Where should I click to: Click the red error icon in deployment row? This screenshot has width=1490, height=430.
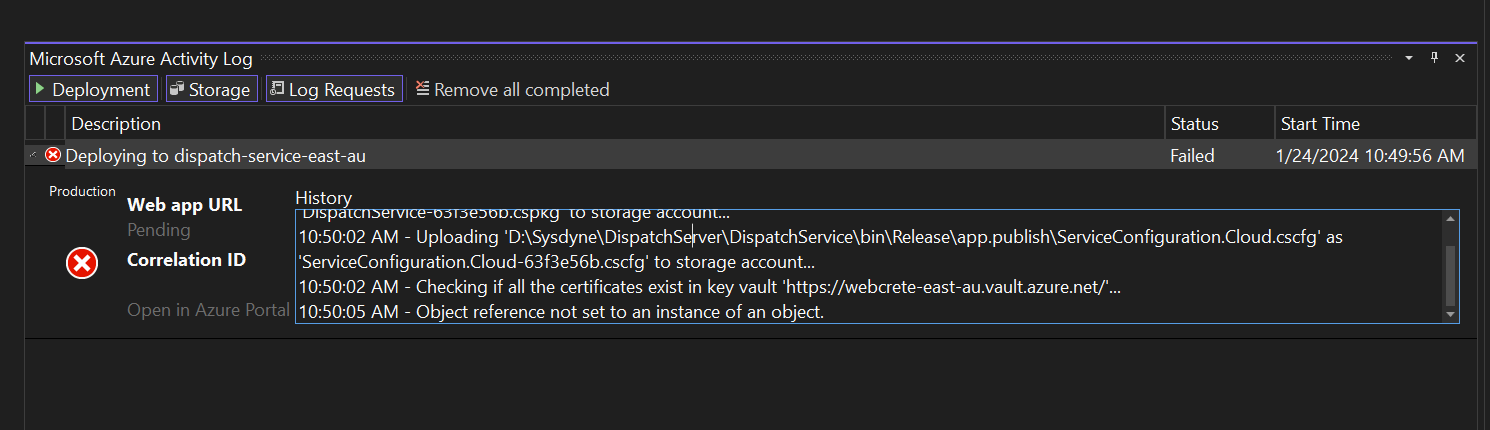click(53, 156)
